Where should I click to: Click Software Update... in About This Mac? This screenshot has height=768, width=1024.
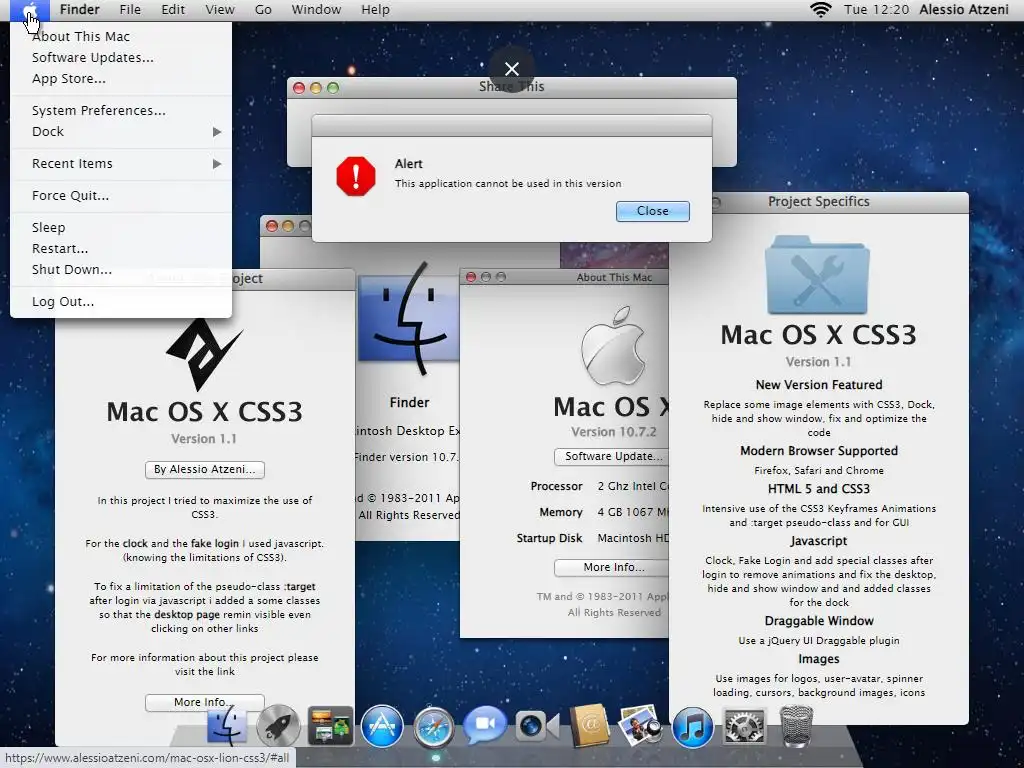click(x=613, y=456)
